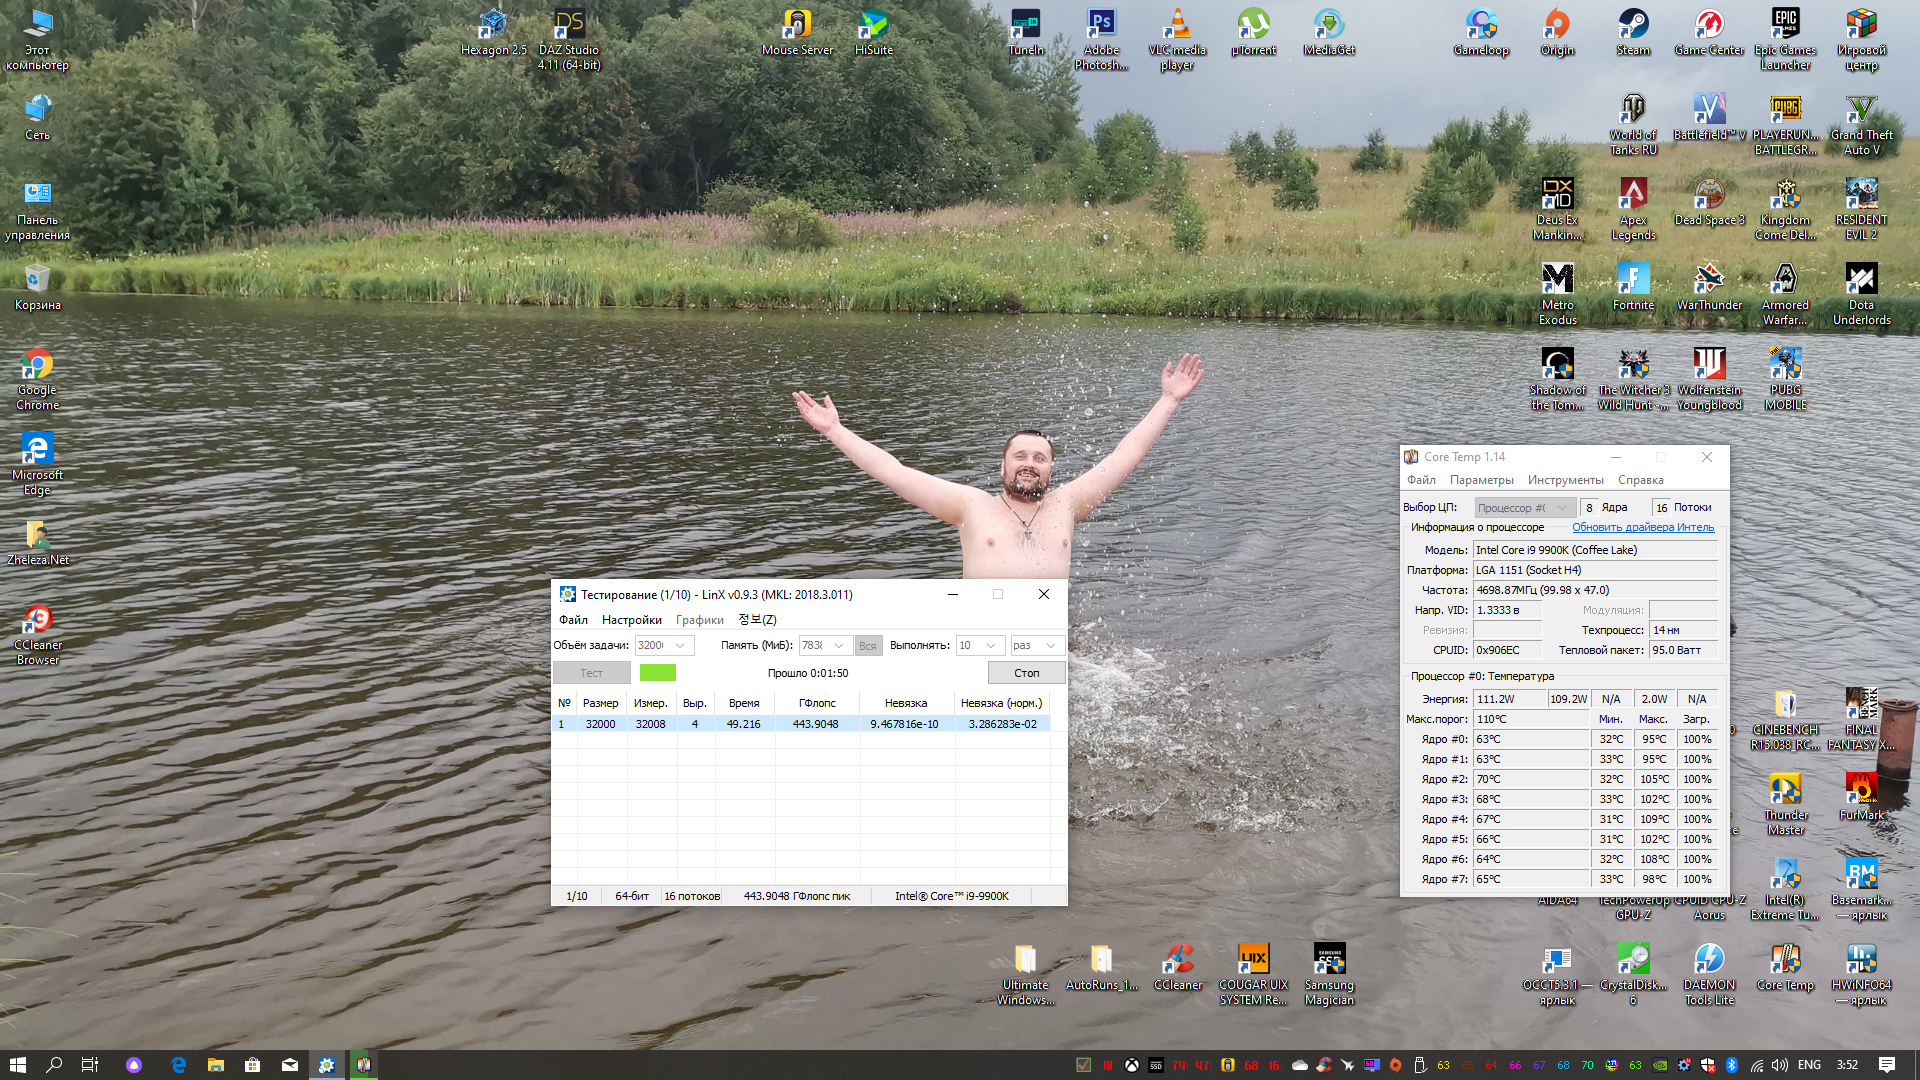Open the Steam desktop shortcut

(1633, 25)
